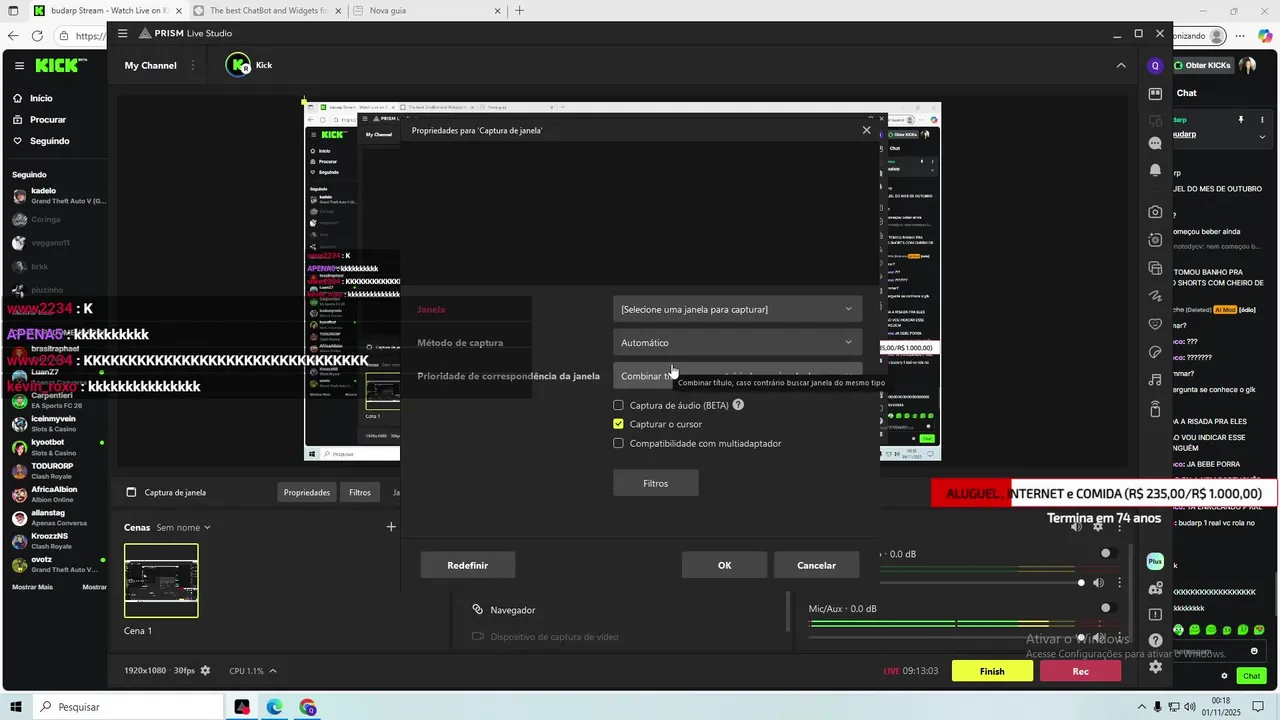
Task: Open the remote control icon in sidebar
Action: (x=1155, y=409)
